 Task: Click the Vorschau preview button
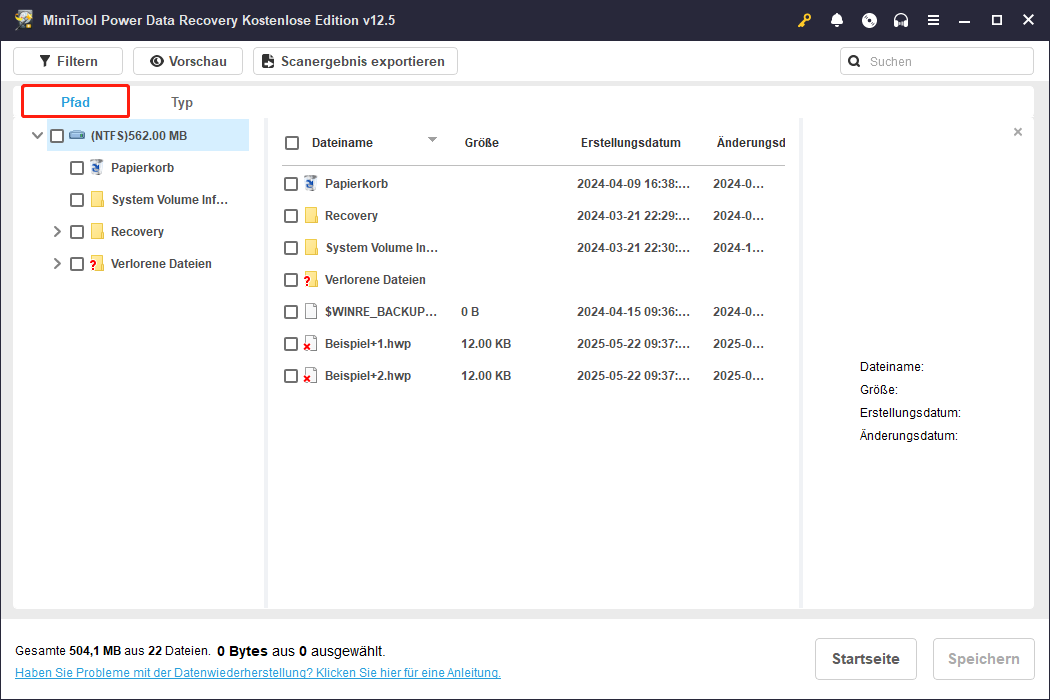pyautogui.click(x=188, y=61)
